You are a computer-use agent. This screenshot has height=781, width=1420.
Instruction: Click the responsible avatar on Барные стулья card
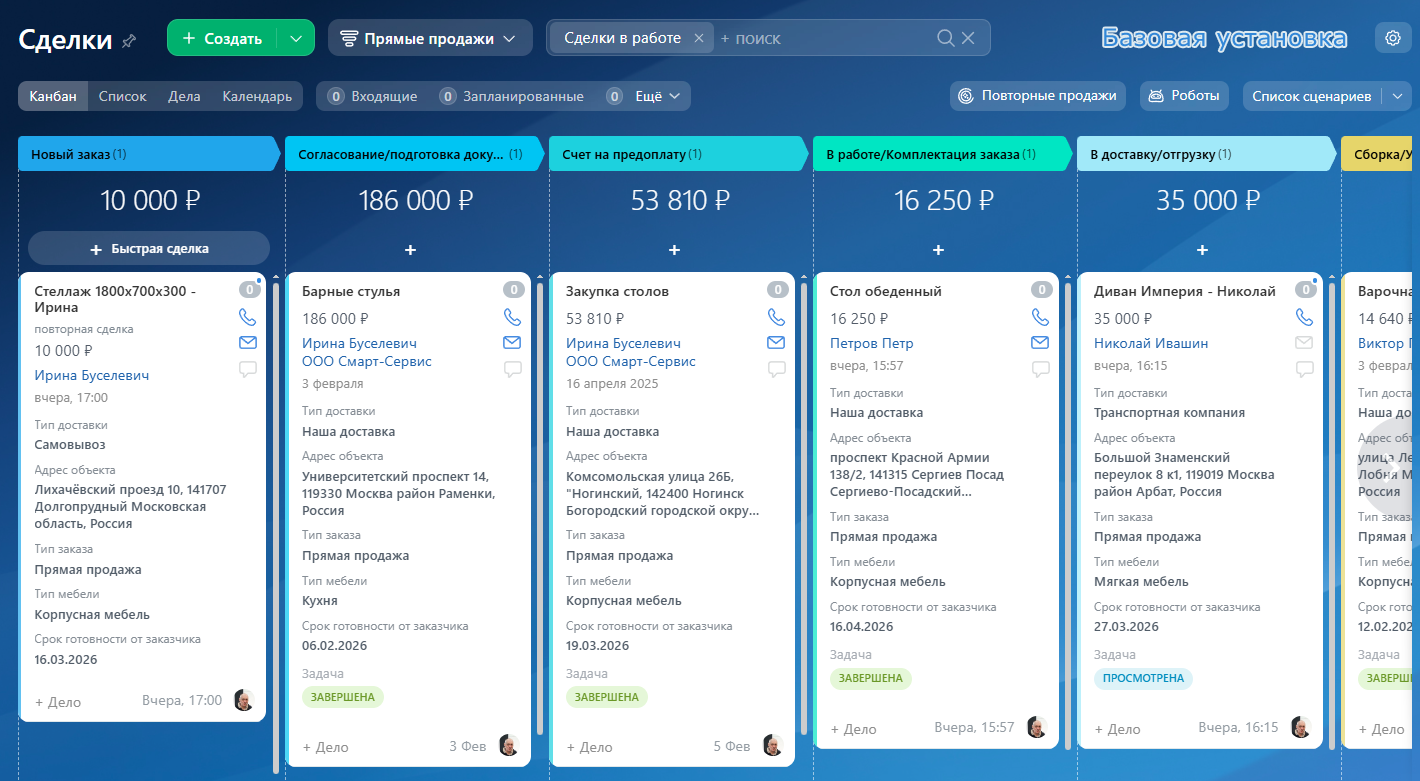508,746
